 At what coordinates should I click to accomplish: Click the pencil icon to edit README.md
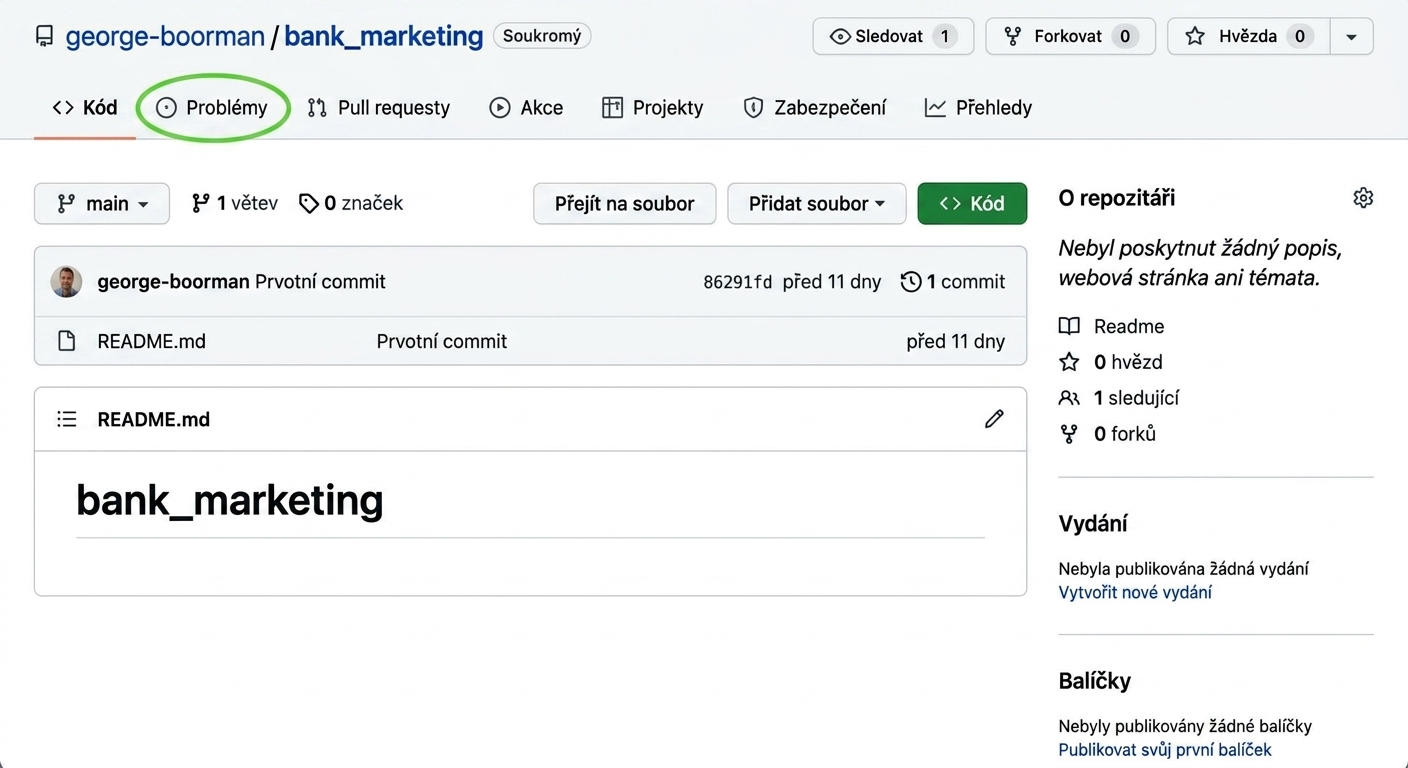pyautogui.click(x=994, y=419)
